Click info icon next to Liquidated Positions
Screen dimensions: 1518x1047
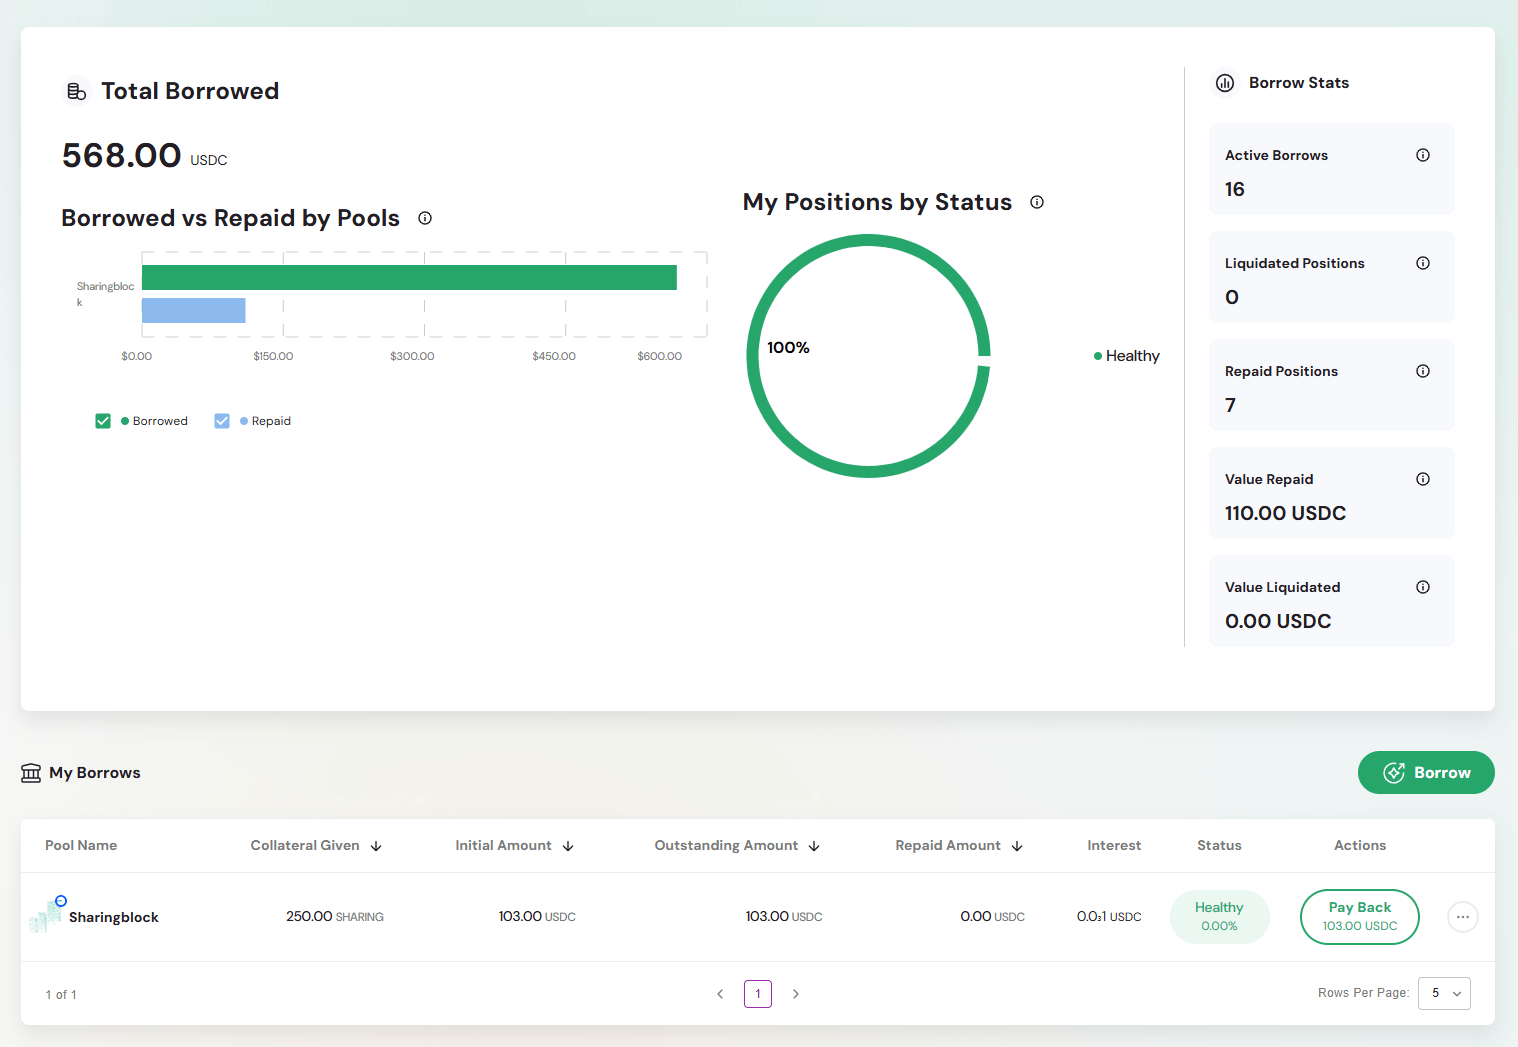pos(1422,263)
